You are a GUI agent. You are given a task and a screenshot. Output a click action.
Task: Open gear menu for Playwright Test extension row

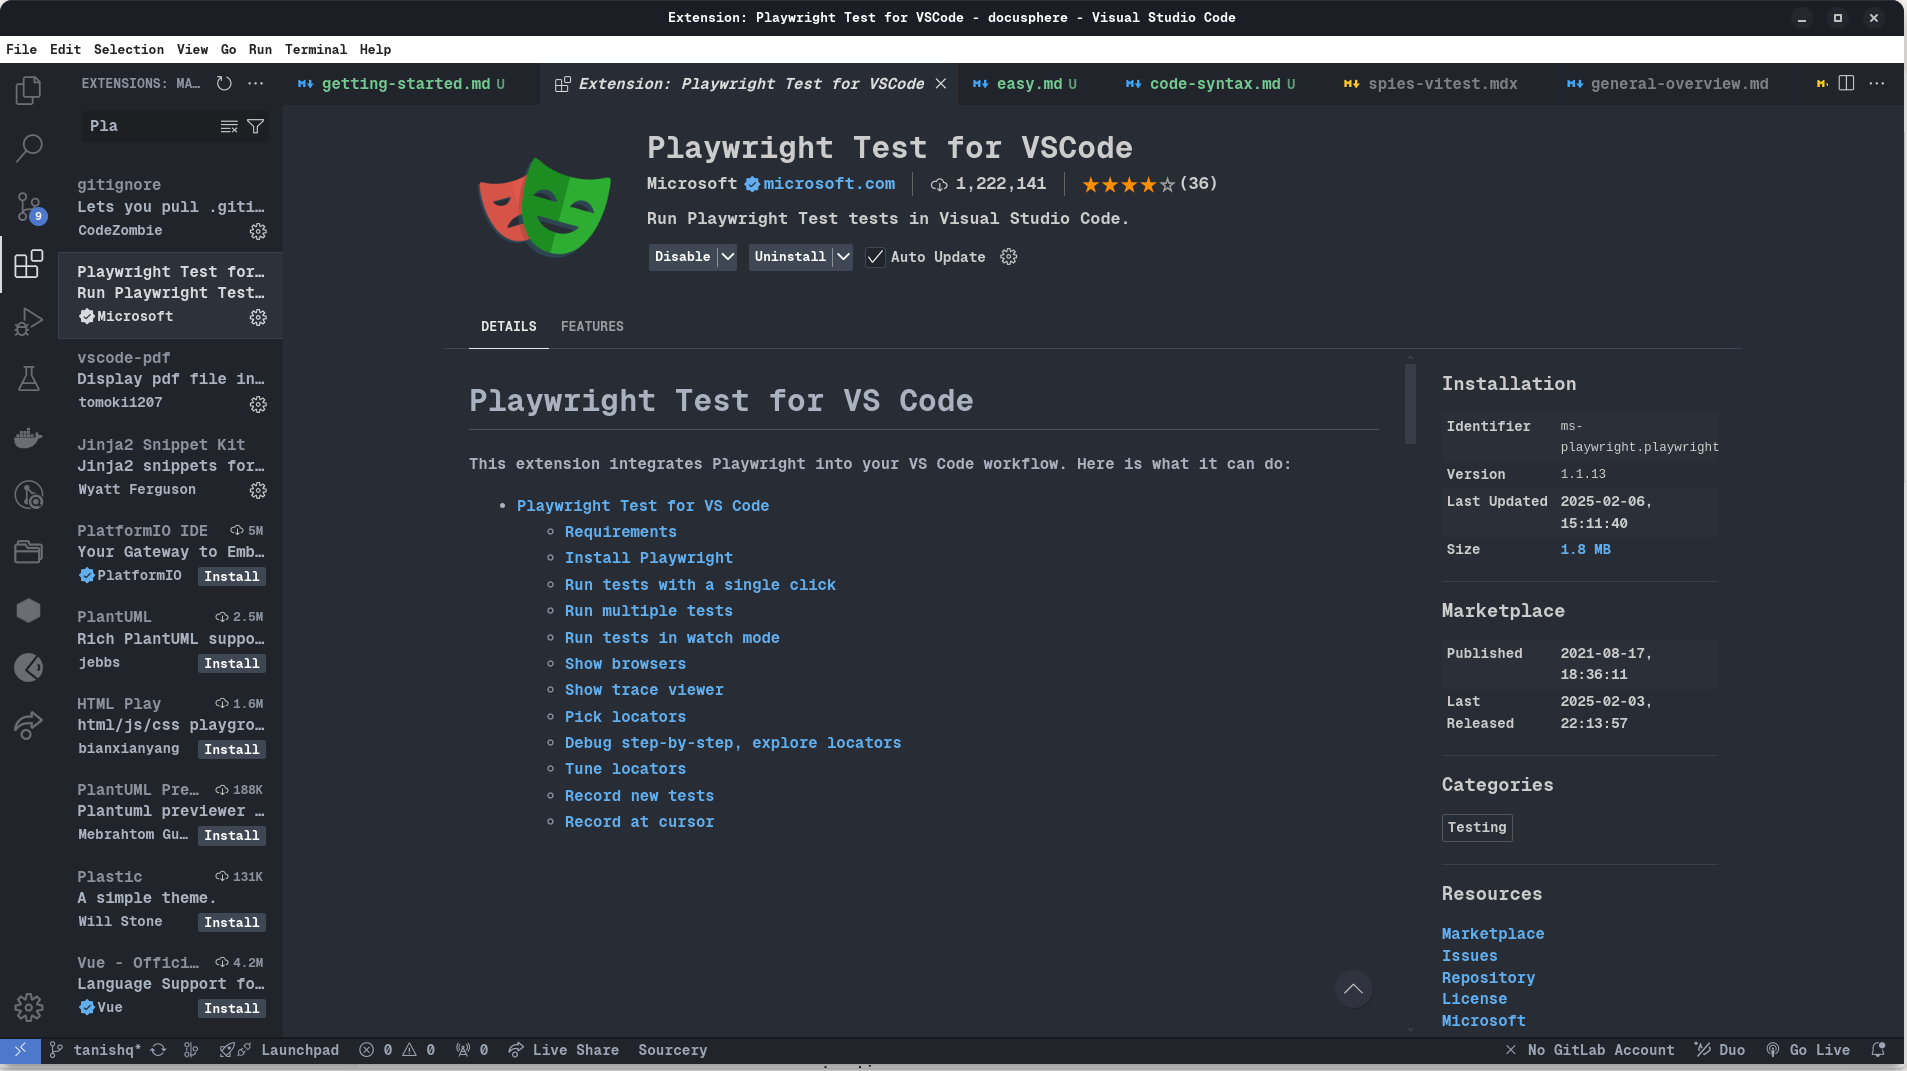pyautogui.click(x=258, y=317)
